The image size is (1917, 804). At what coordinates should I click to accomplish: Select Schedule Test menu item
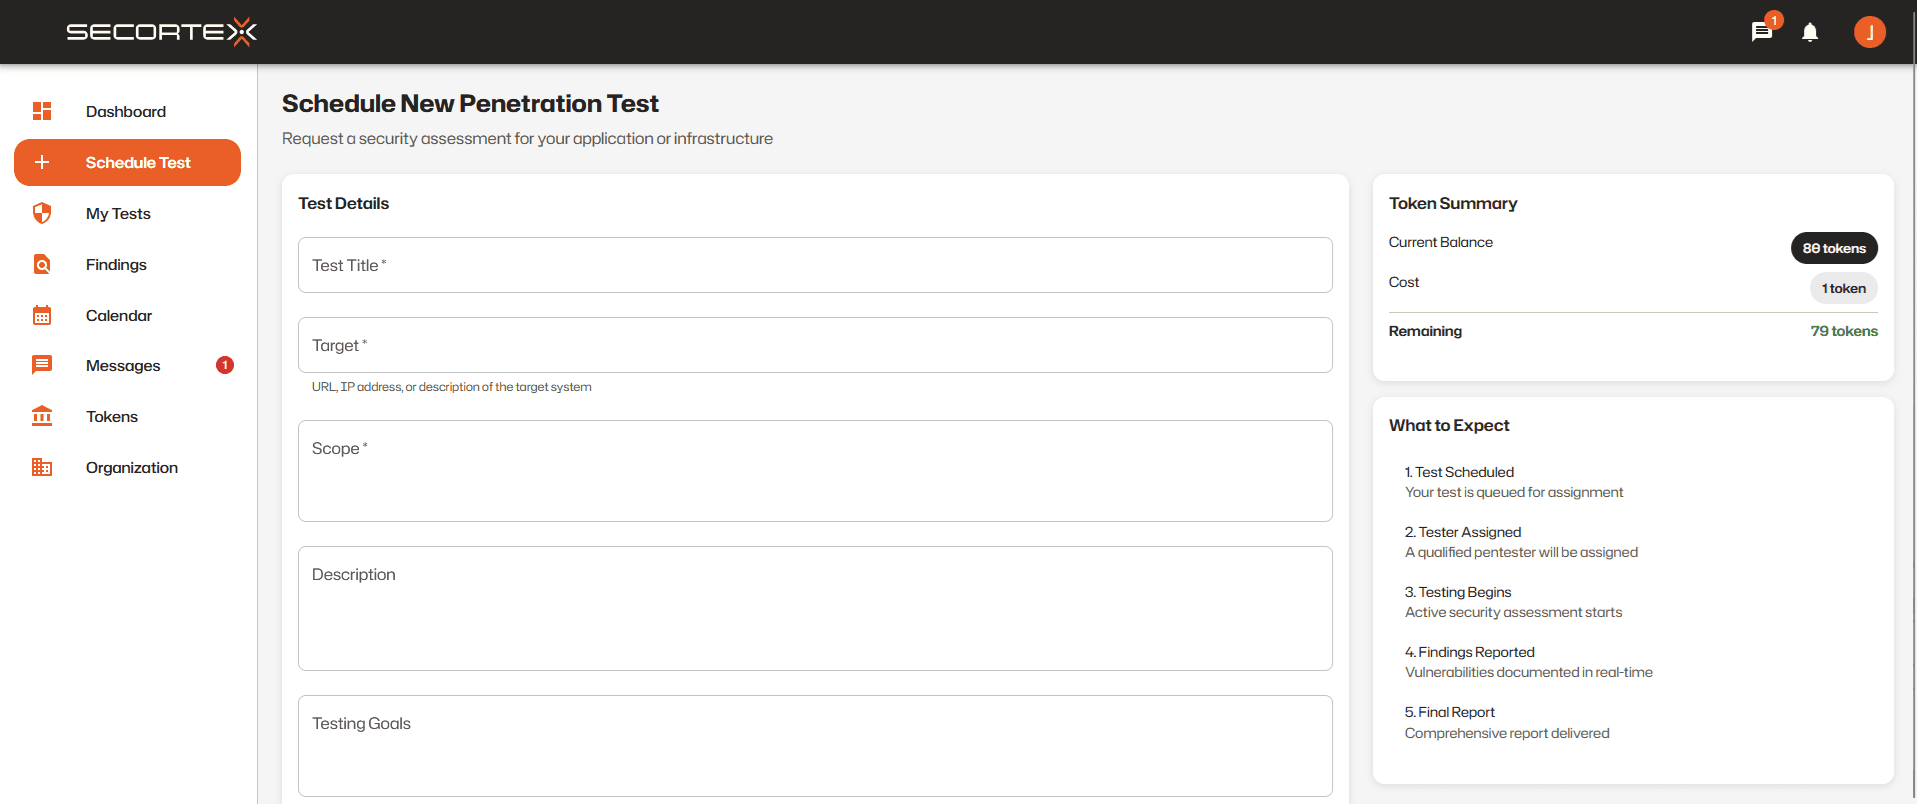pyautogui.click(x=127, y=162)
